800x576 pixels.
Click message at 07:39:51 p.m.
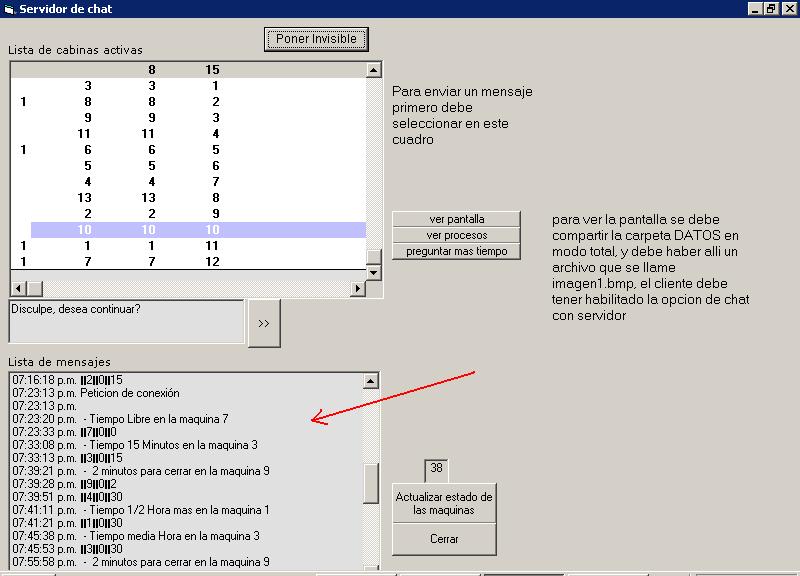click(x=67, y=497)
